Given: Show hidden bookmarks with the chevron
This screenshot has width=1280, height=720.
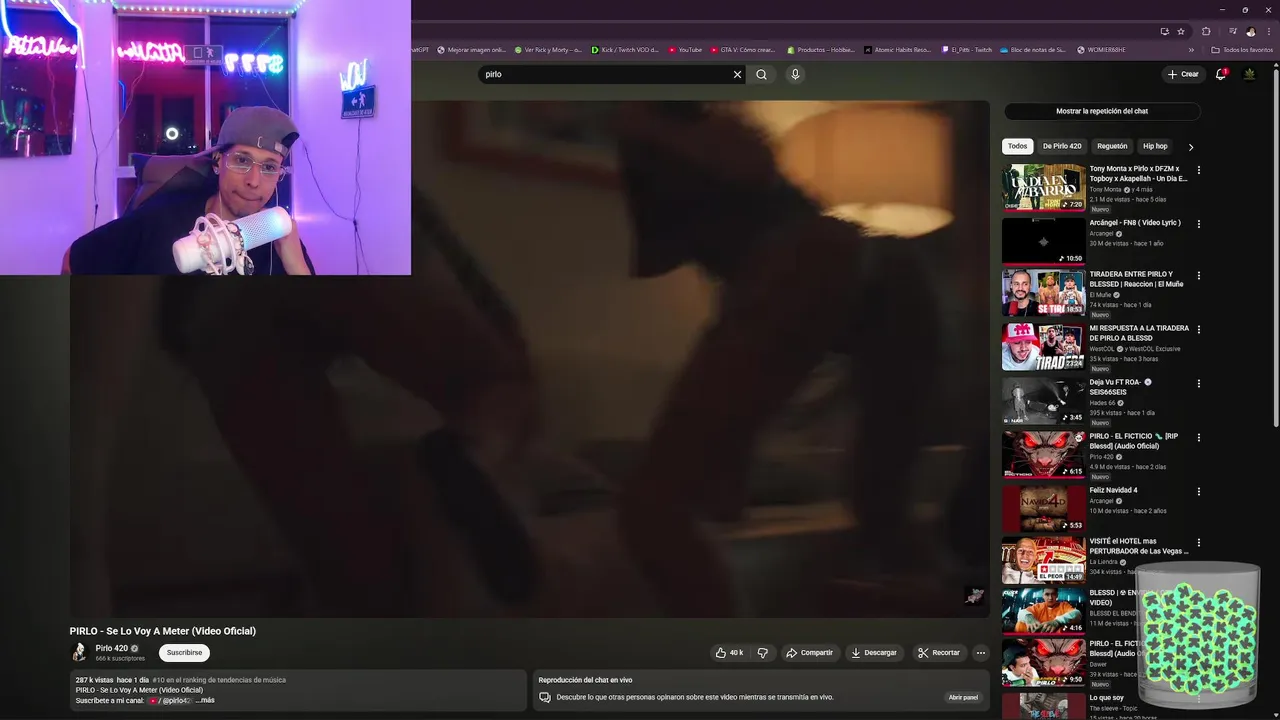Looking at the screenshot, I should (1191, 50).
